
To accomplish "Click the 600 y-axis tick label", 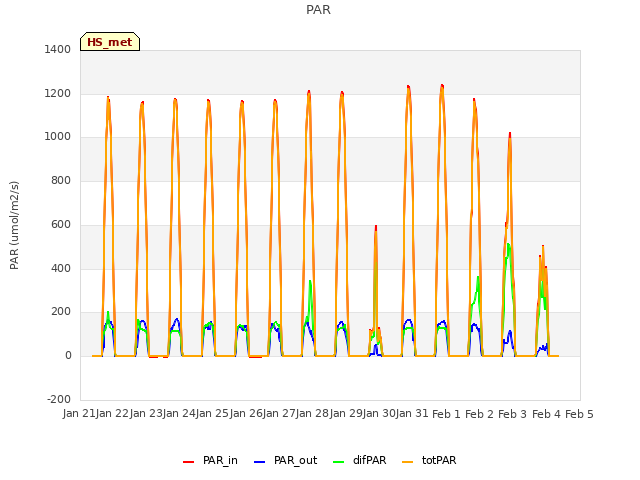I will [x=61, y=224].
